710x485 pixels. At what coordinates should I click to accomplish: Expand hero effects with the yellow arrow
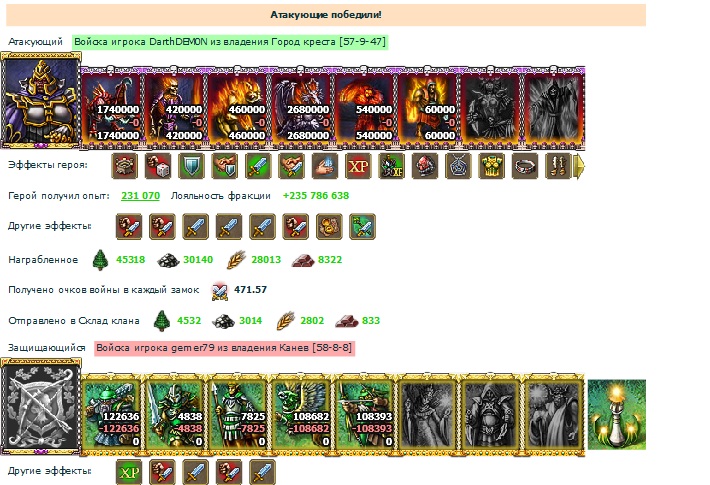[x=579, y=166]
